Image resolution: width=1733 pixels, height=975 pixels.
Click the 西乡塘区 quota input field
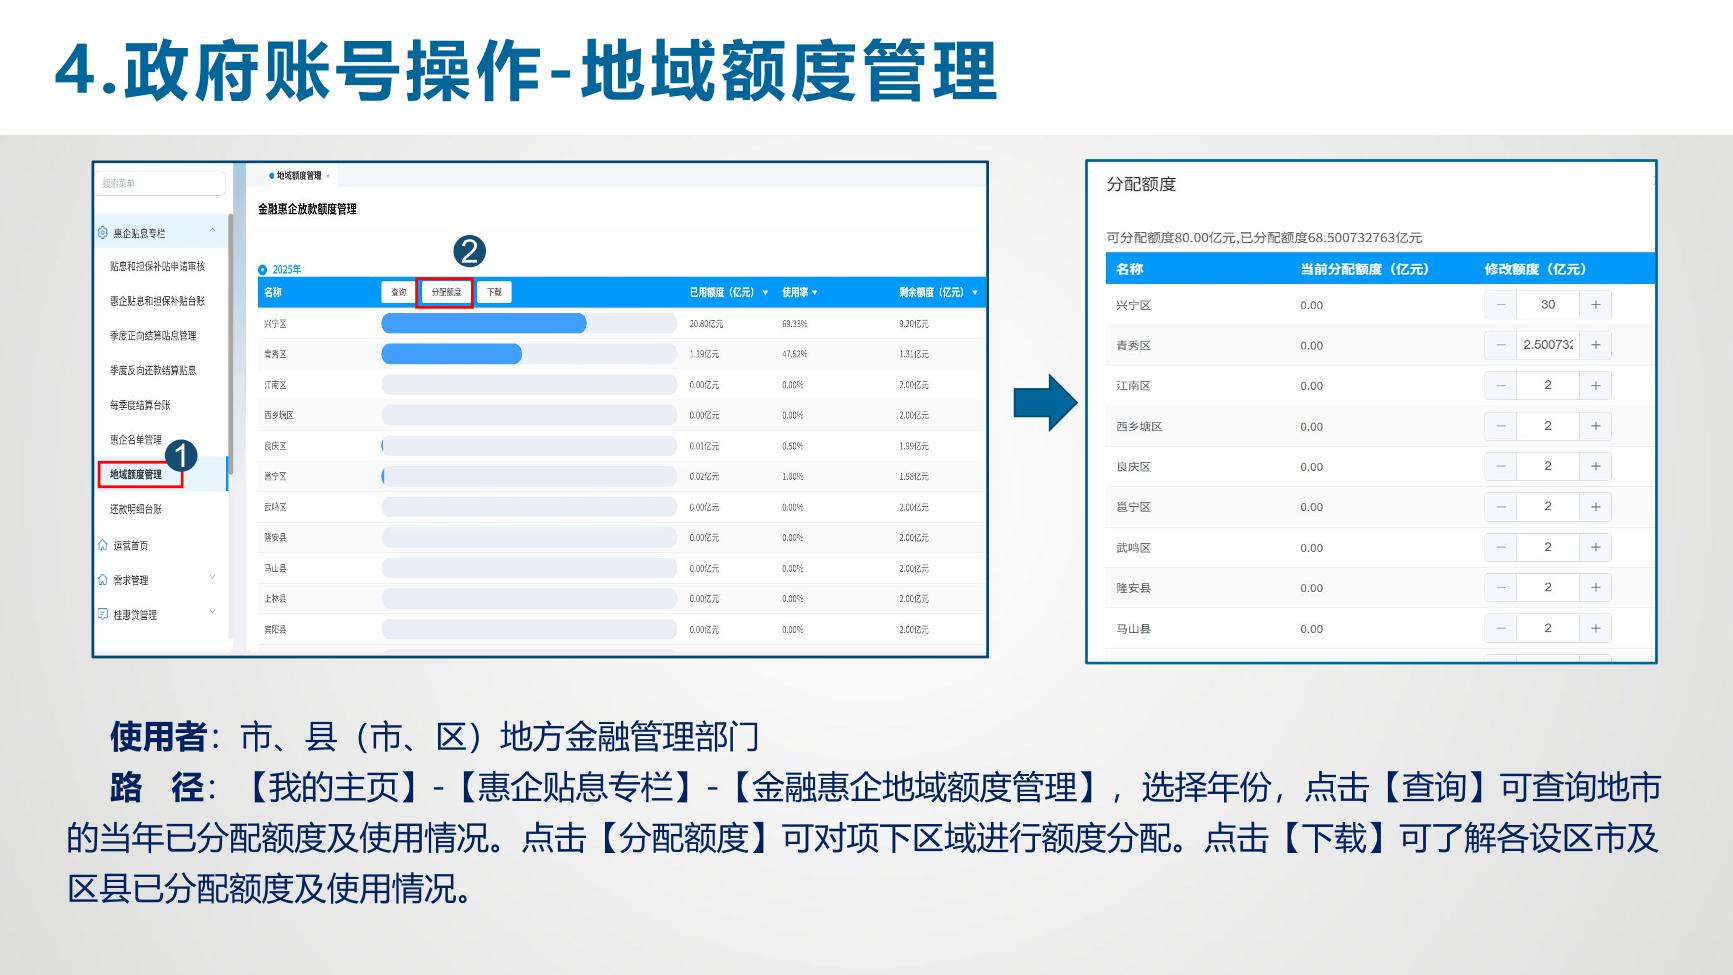[x=1547, y=426]
